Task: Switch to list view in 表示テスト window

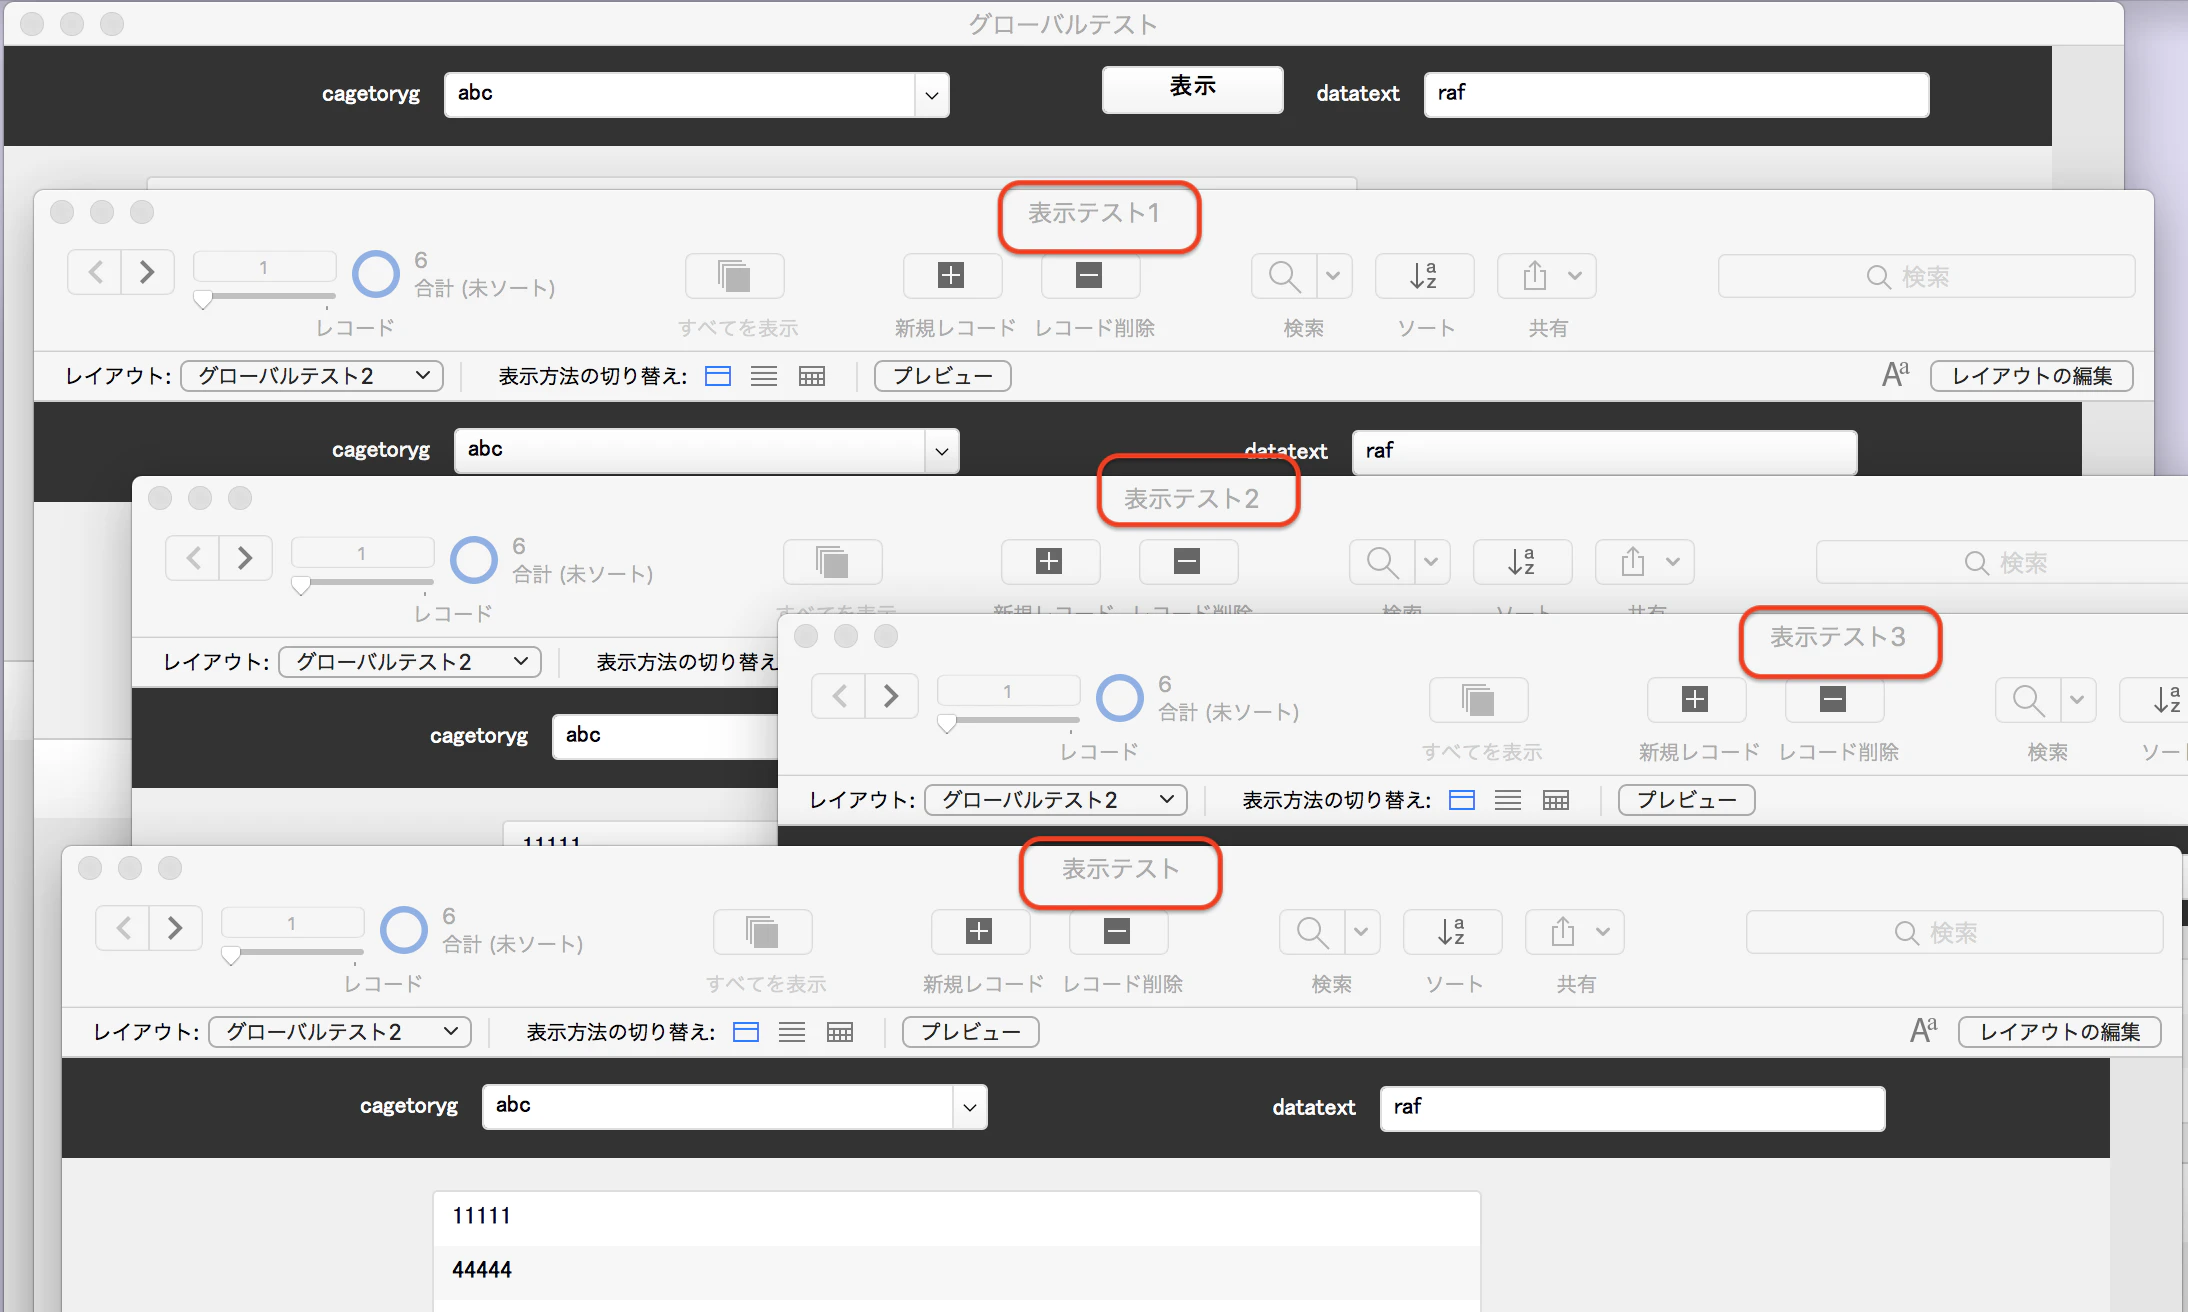Action: point(792,1032)
